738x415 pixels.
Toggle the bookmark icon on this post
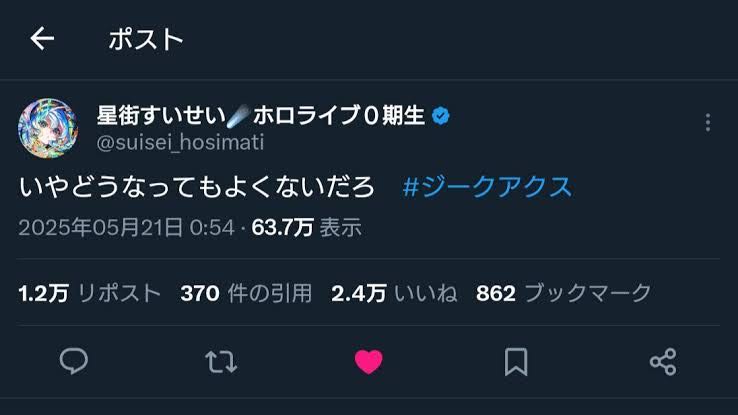tap(516, 362)
